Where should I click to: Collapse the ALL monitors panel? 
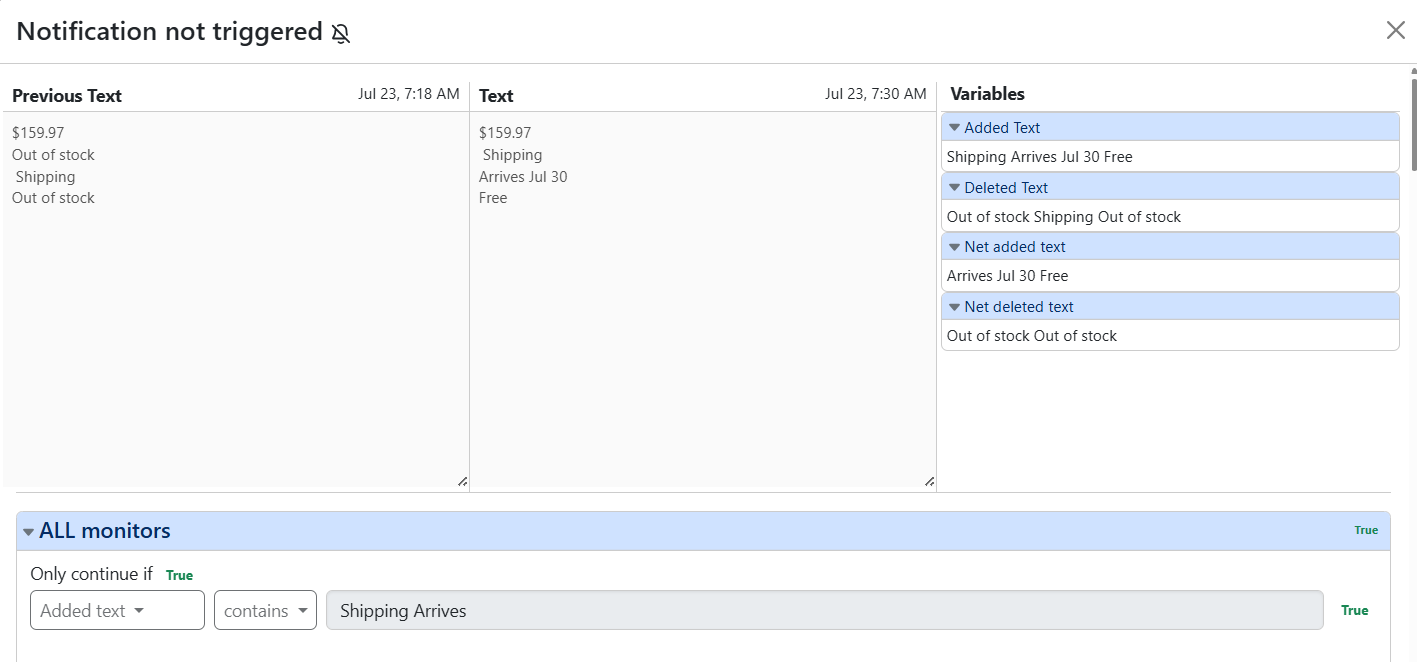click(x=703, y=531)
